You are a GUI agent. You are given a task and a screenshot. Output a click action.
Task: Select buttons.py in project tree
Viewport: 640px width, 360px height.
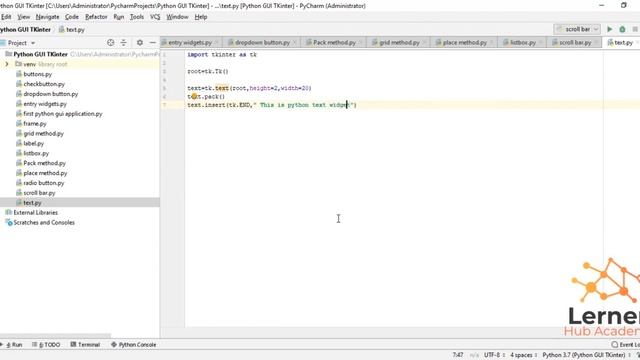(38, 74)
